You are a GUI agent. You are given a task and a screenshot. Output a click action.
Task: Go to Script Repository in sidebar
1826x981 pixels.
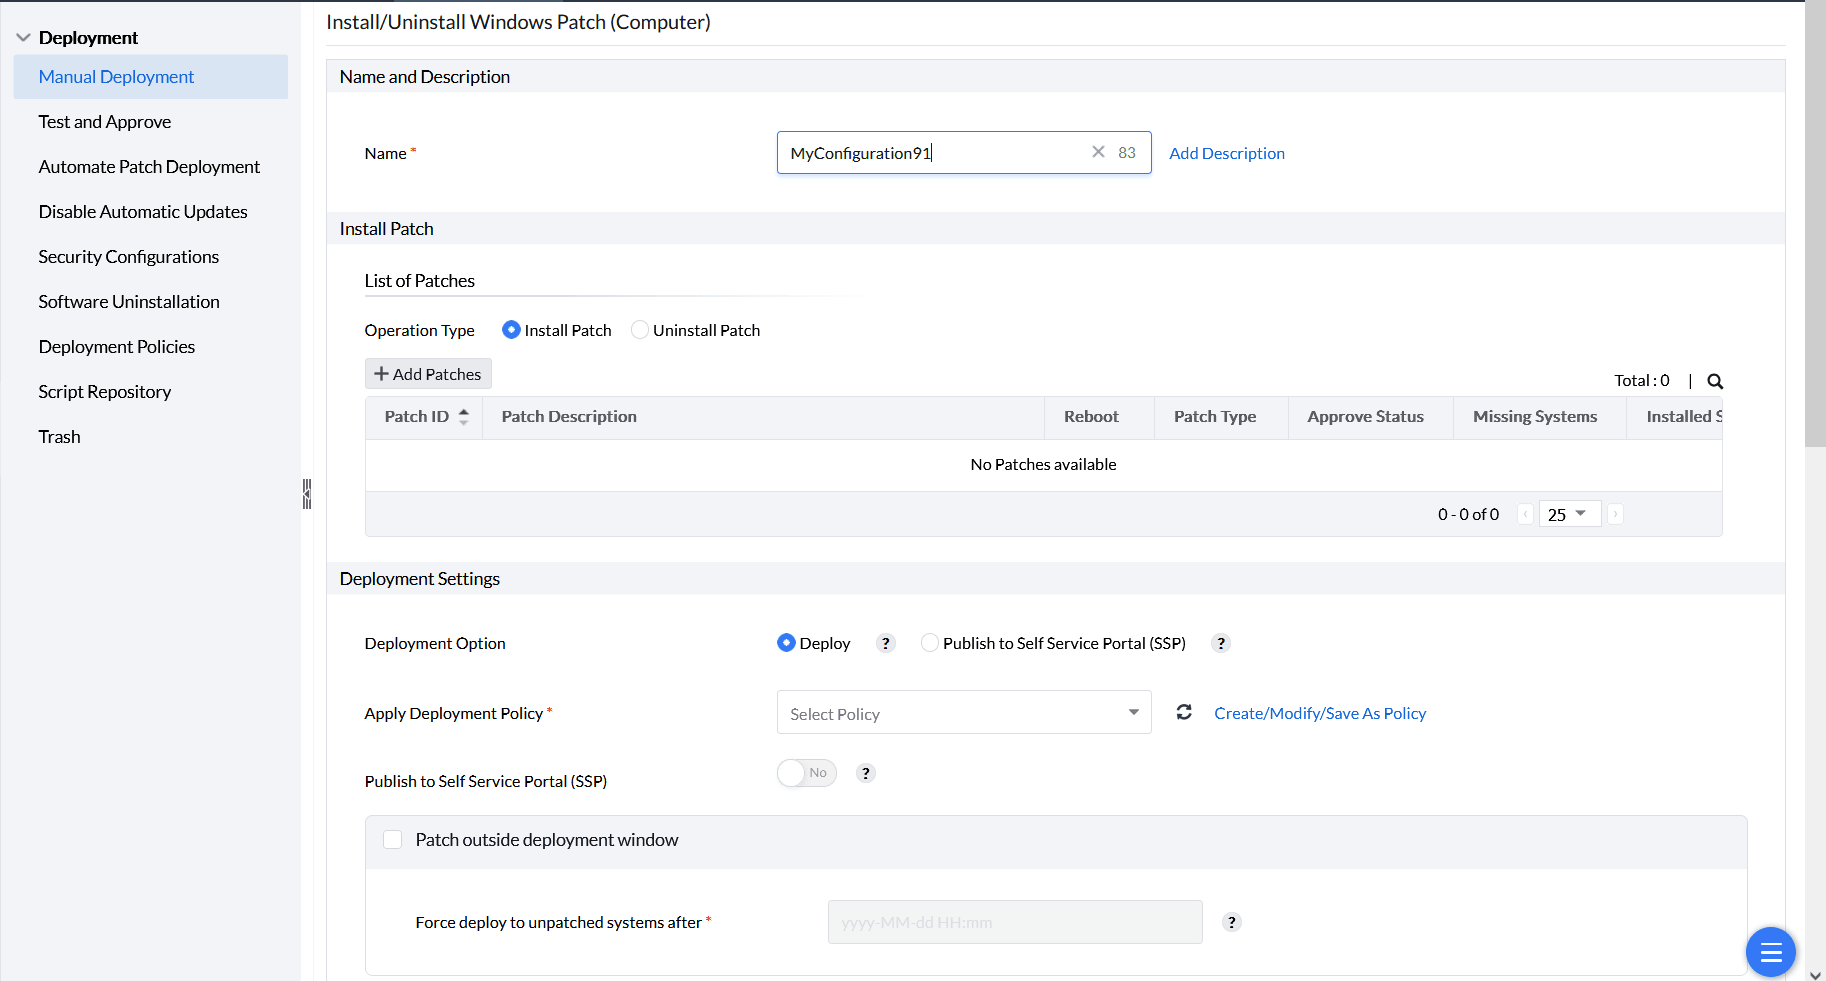(105, 392)
